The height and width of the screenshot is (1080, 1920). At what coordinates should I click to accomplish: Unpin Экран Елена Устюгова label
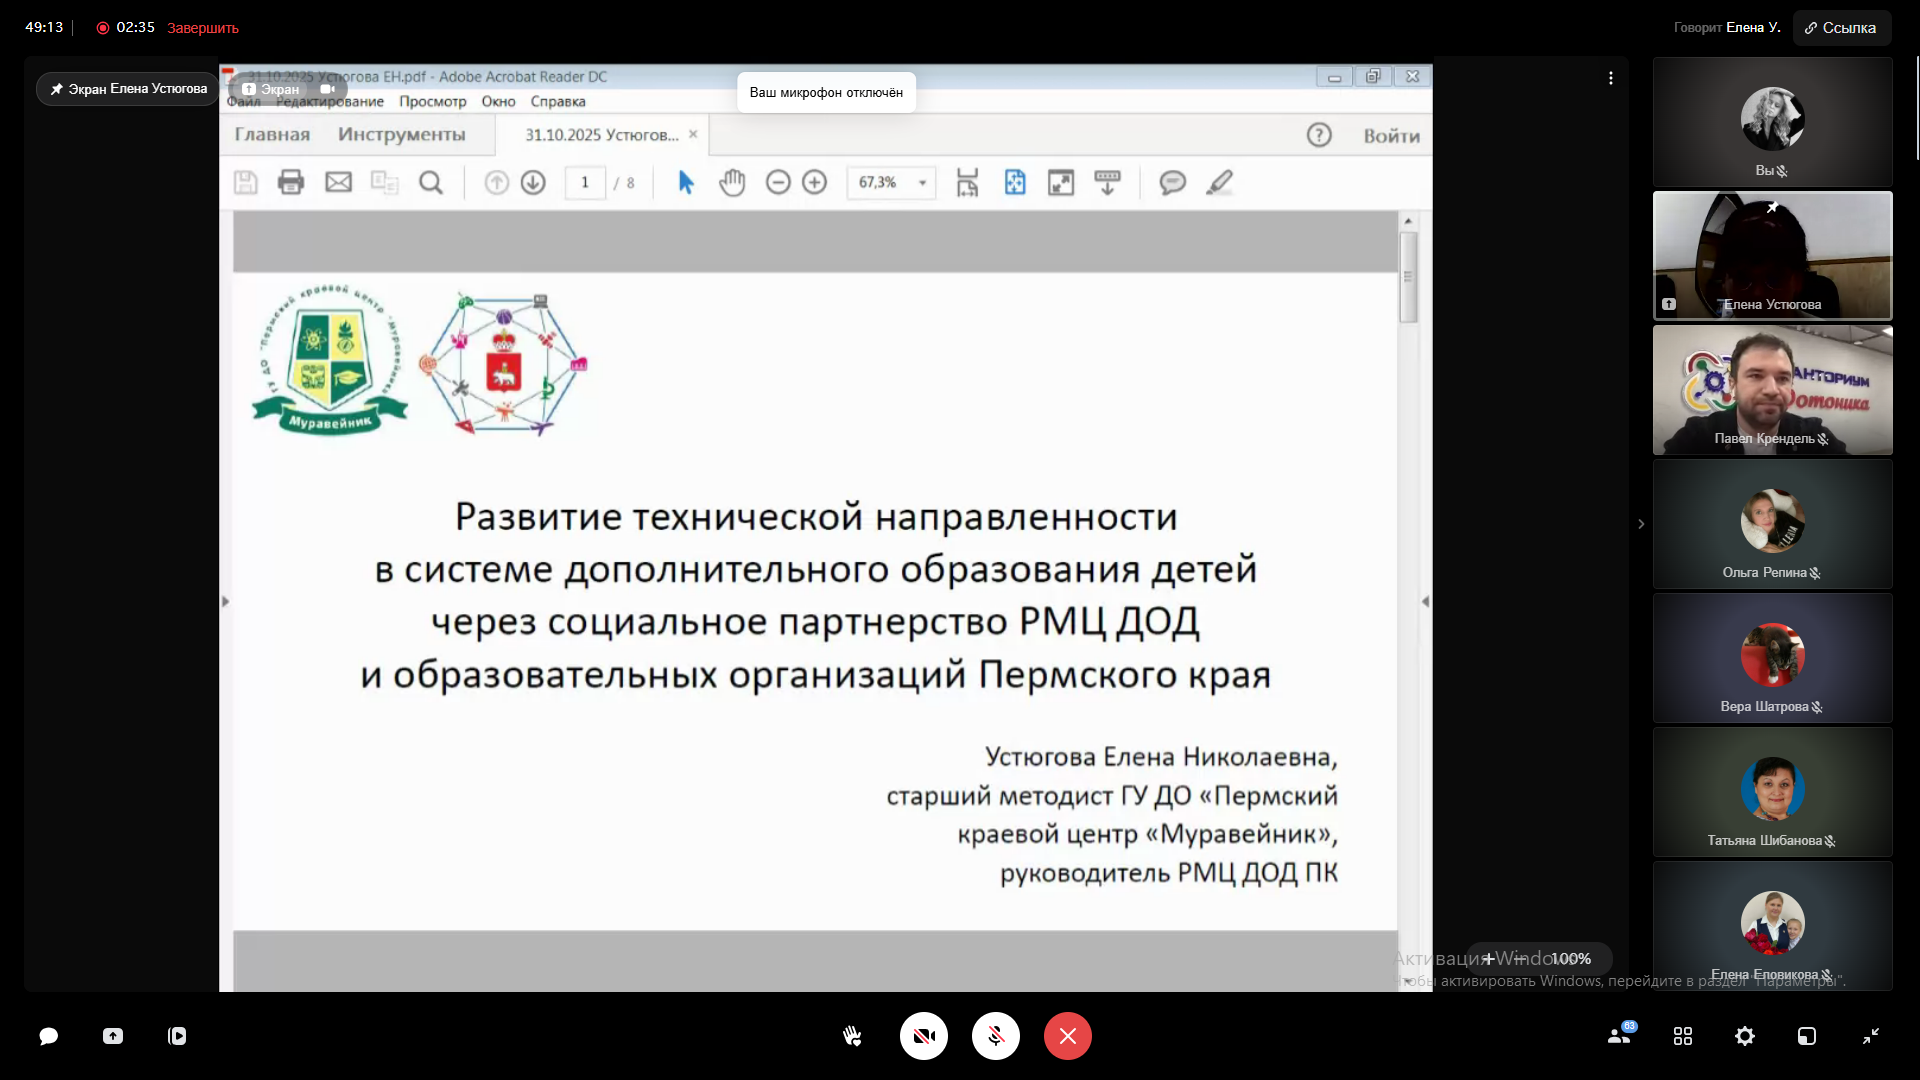tap(128, 89)
